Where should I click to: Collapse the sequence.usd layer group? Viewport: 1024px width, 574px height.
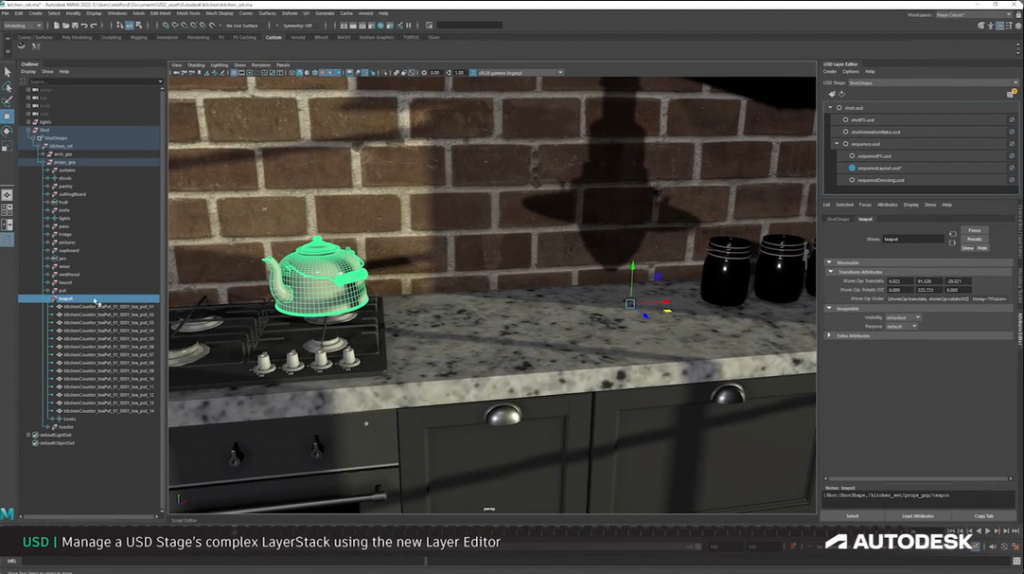pos(837,144)
